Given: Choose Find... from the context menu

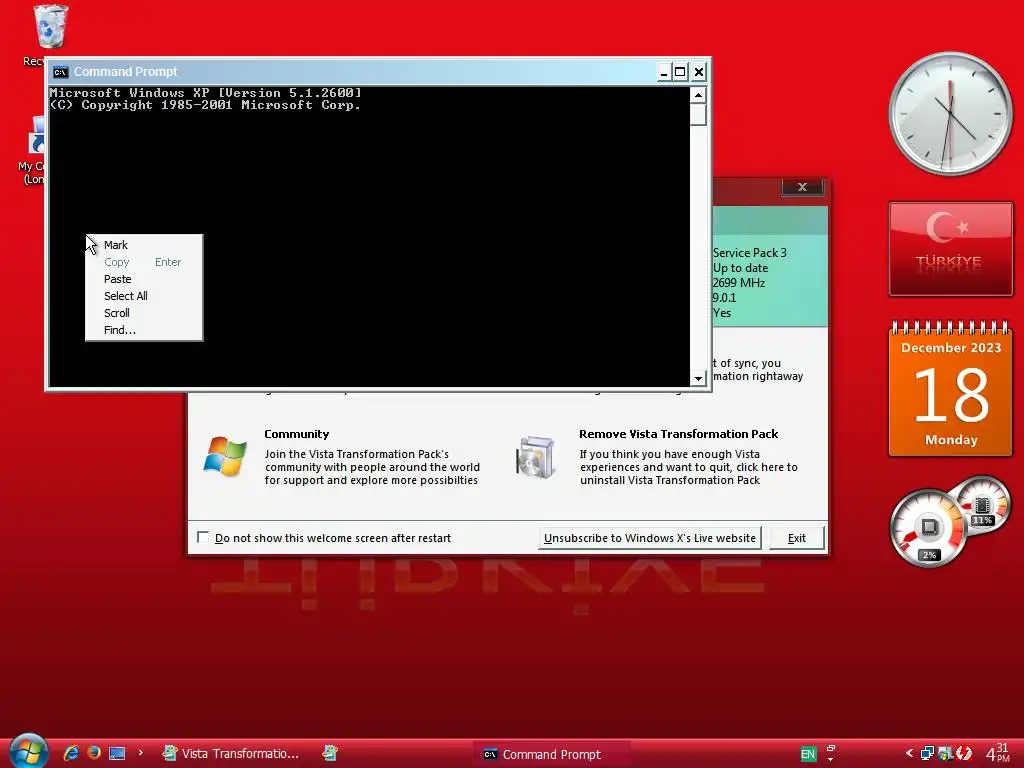Looking at the screenshot, I should coord(144,330).
